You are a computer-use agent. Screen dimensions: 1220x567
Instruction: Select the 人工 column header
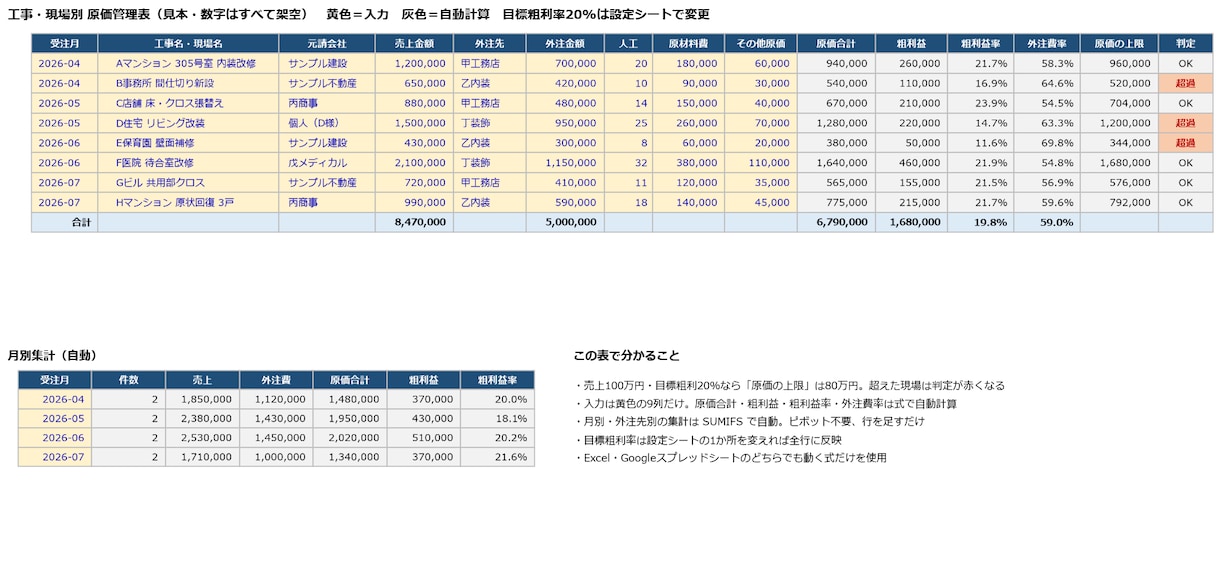(x=628, y=44)
